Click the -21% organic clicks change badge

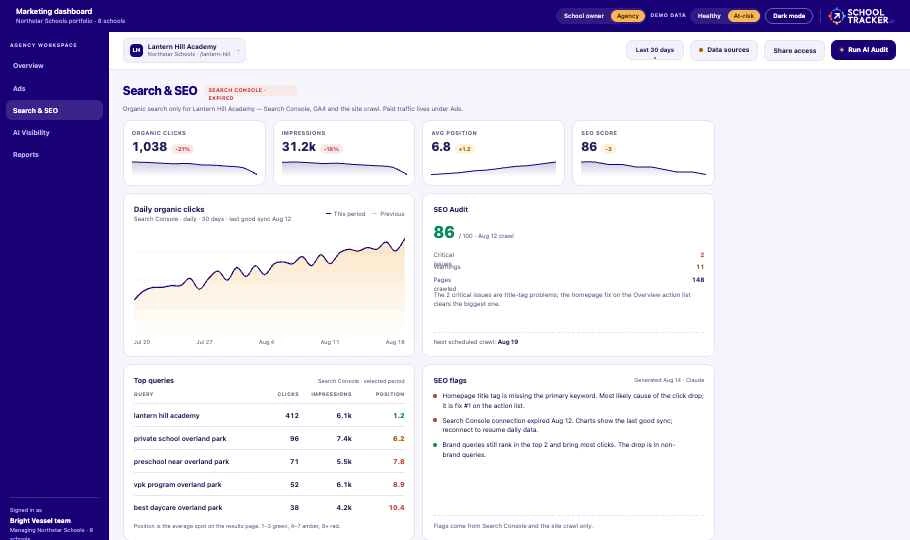(182, 149)
